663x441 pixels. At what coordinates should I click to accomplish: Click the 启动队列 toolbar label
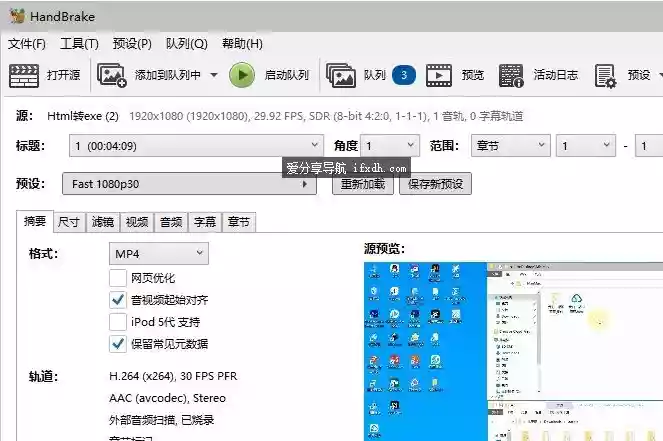tap(287, 75)
